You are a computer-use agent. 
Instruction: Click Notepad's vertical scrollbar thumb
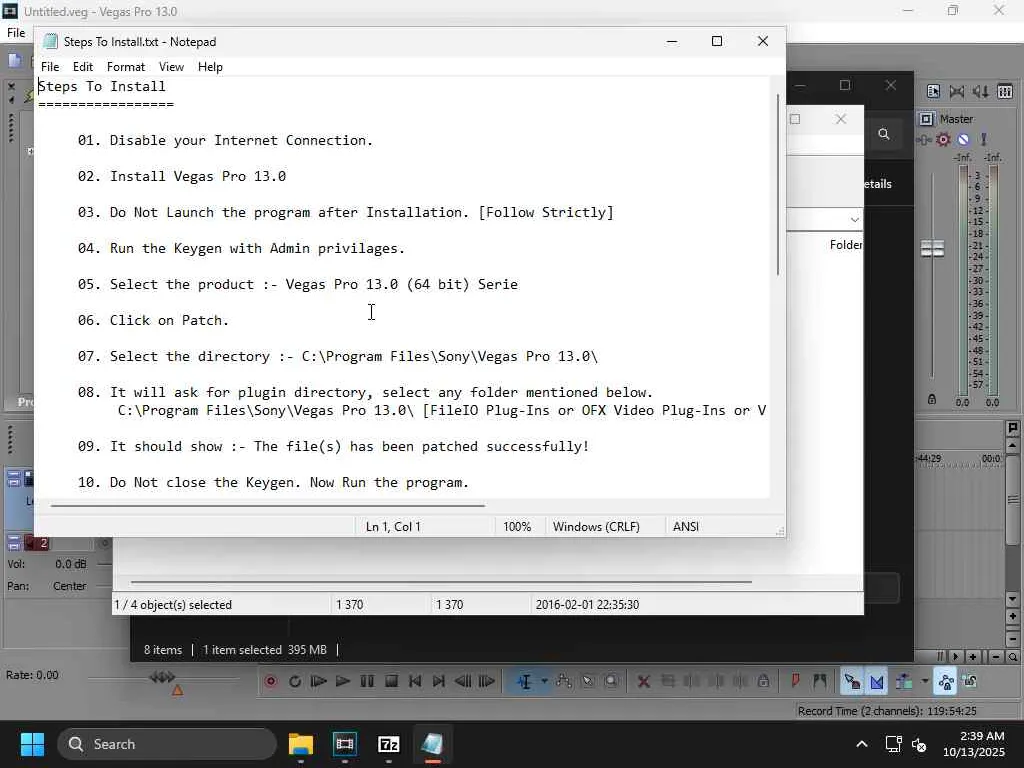778,185
